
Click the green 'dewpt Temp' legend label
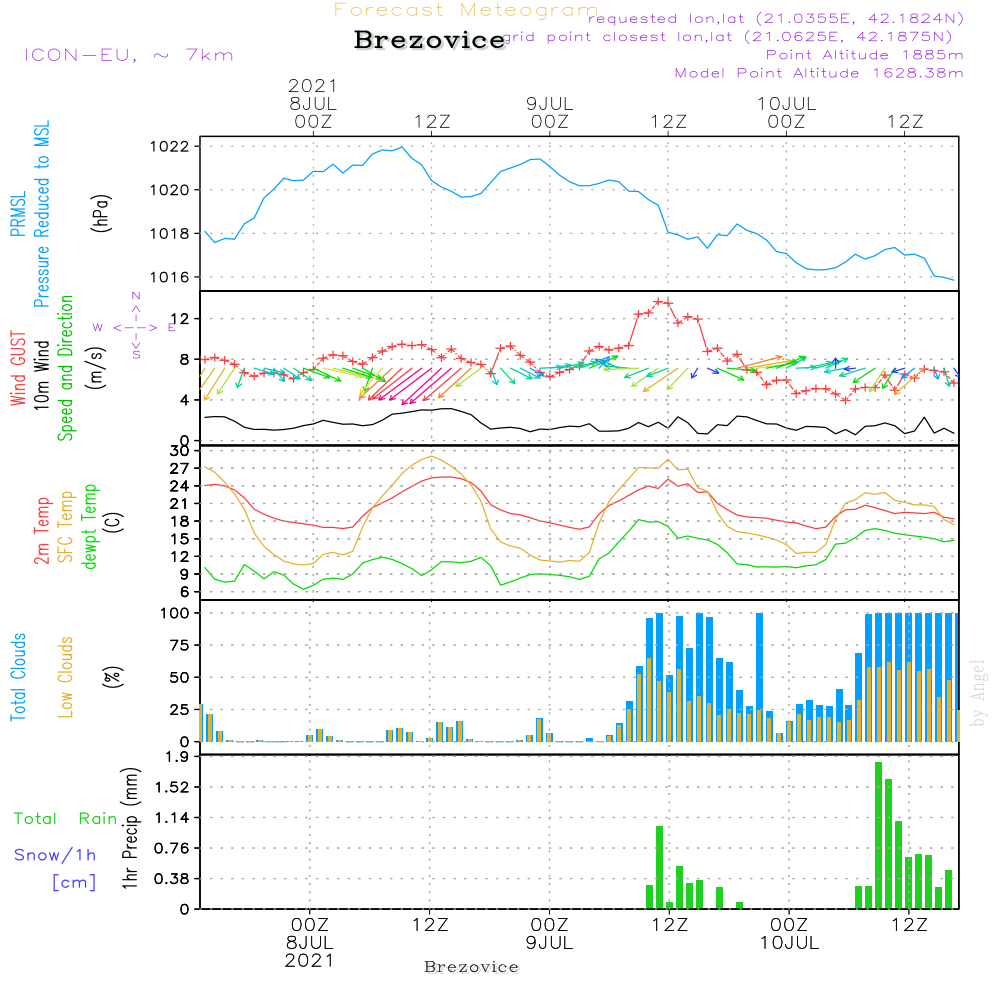click(89, 526)
